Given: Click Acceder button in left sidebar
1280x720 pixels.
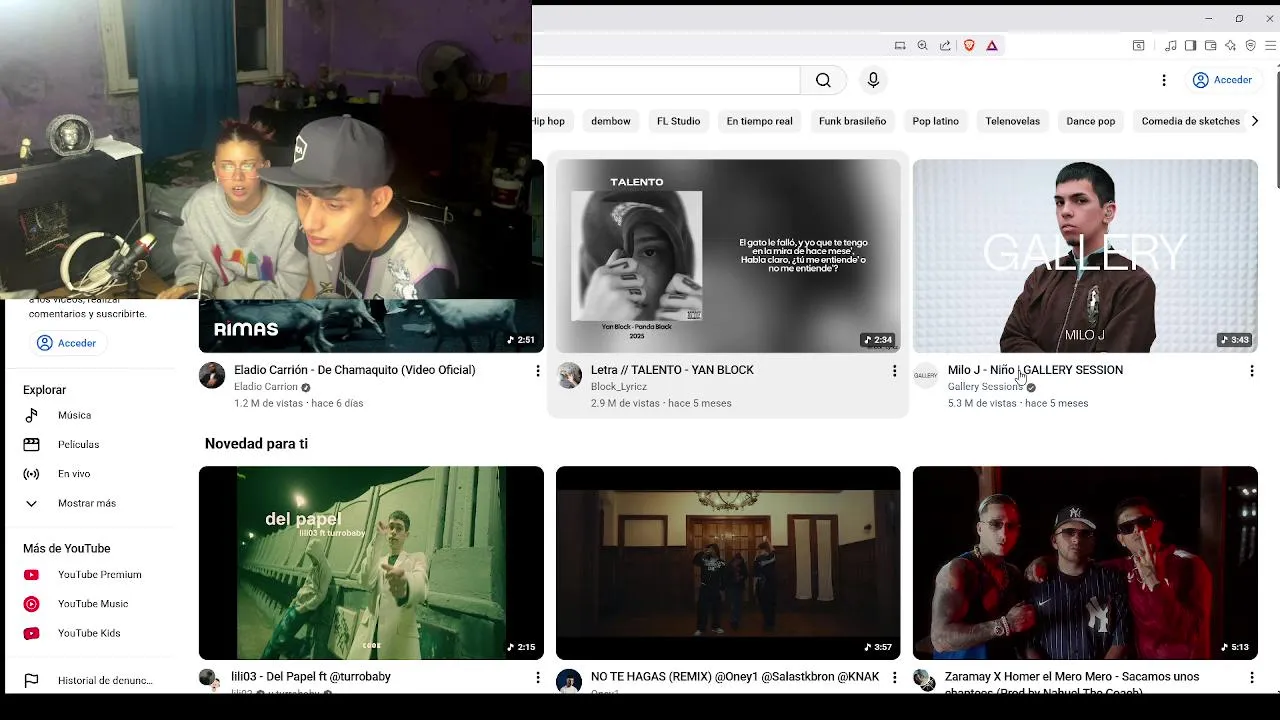Looking at the screenshot, I should (x=67, y=343).
